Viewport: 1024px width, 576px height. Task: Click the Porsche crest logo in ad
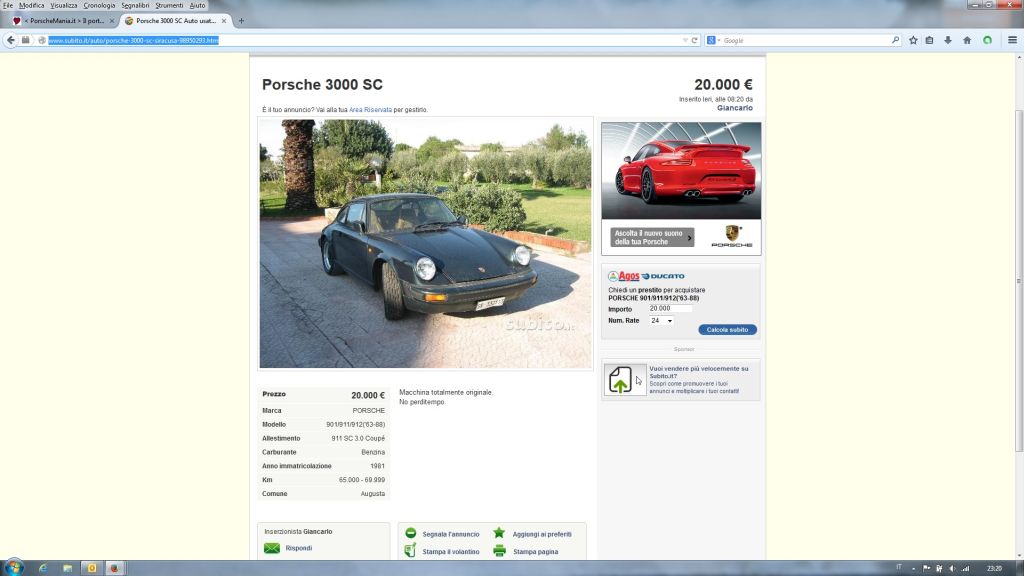(x=732, y=233)
